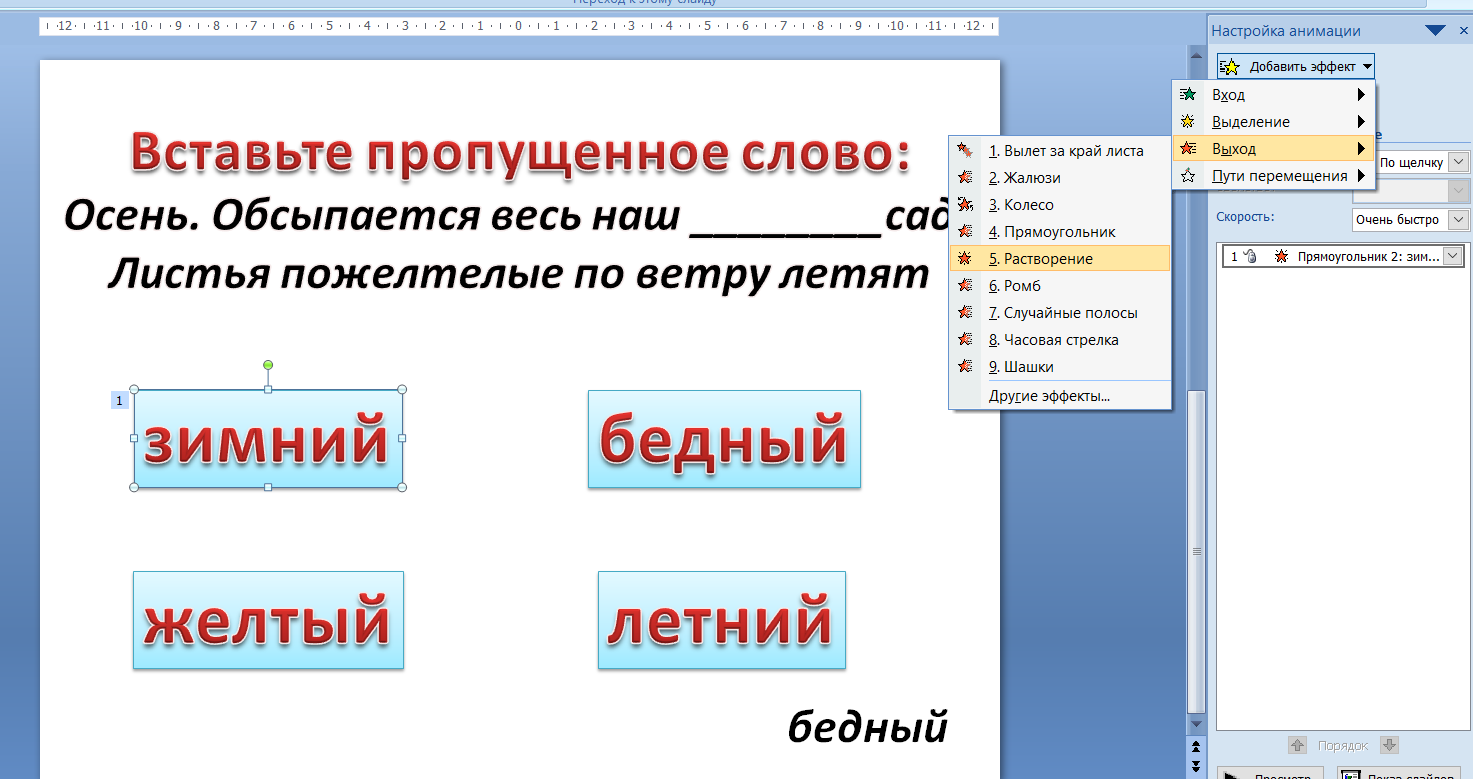
Task: Open the Выделение effects submenu
Action: (1274, 122)
